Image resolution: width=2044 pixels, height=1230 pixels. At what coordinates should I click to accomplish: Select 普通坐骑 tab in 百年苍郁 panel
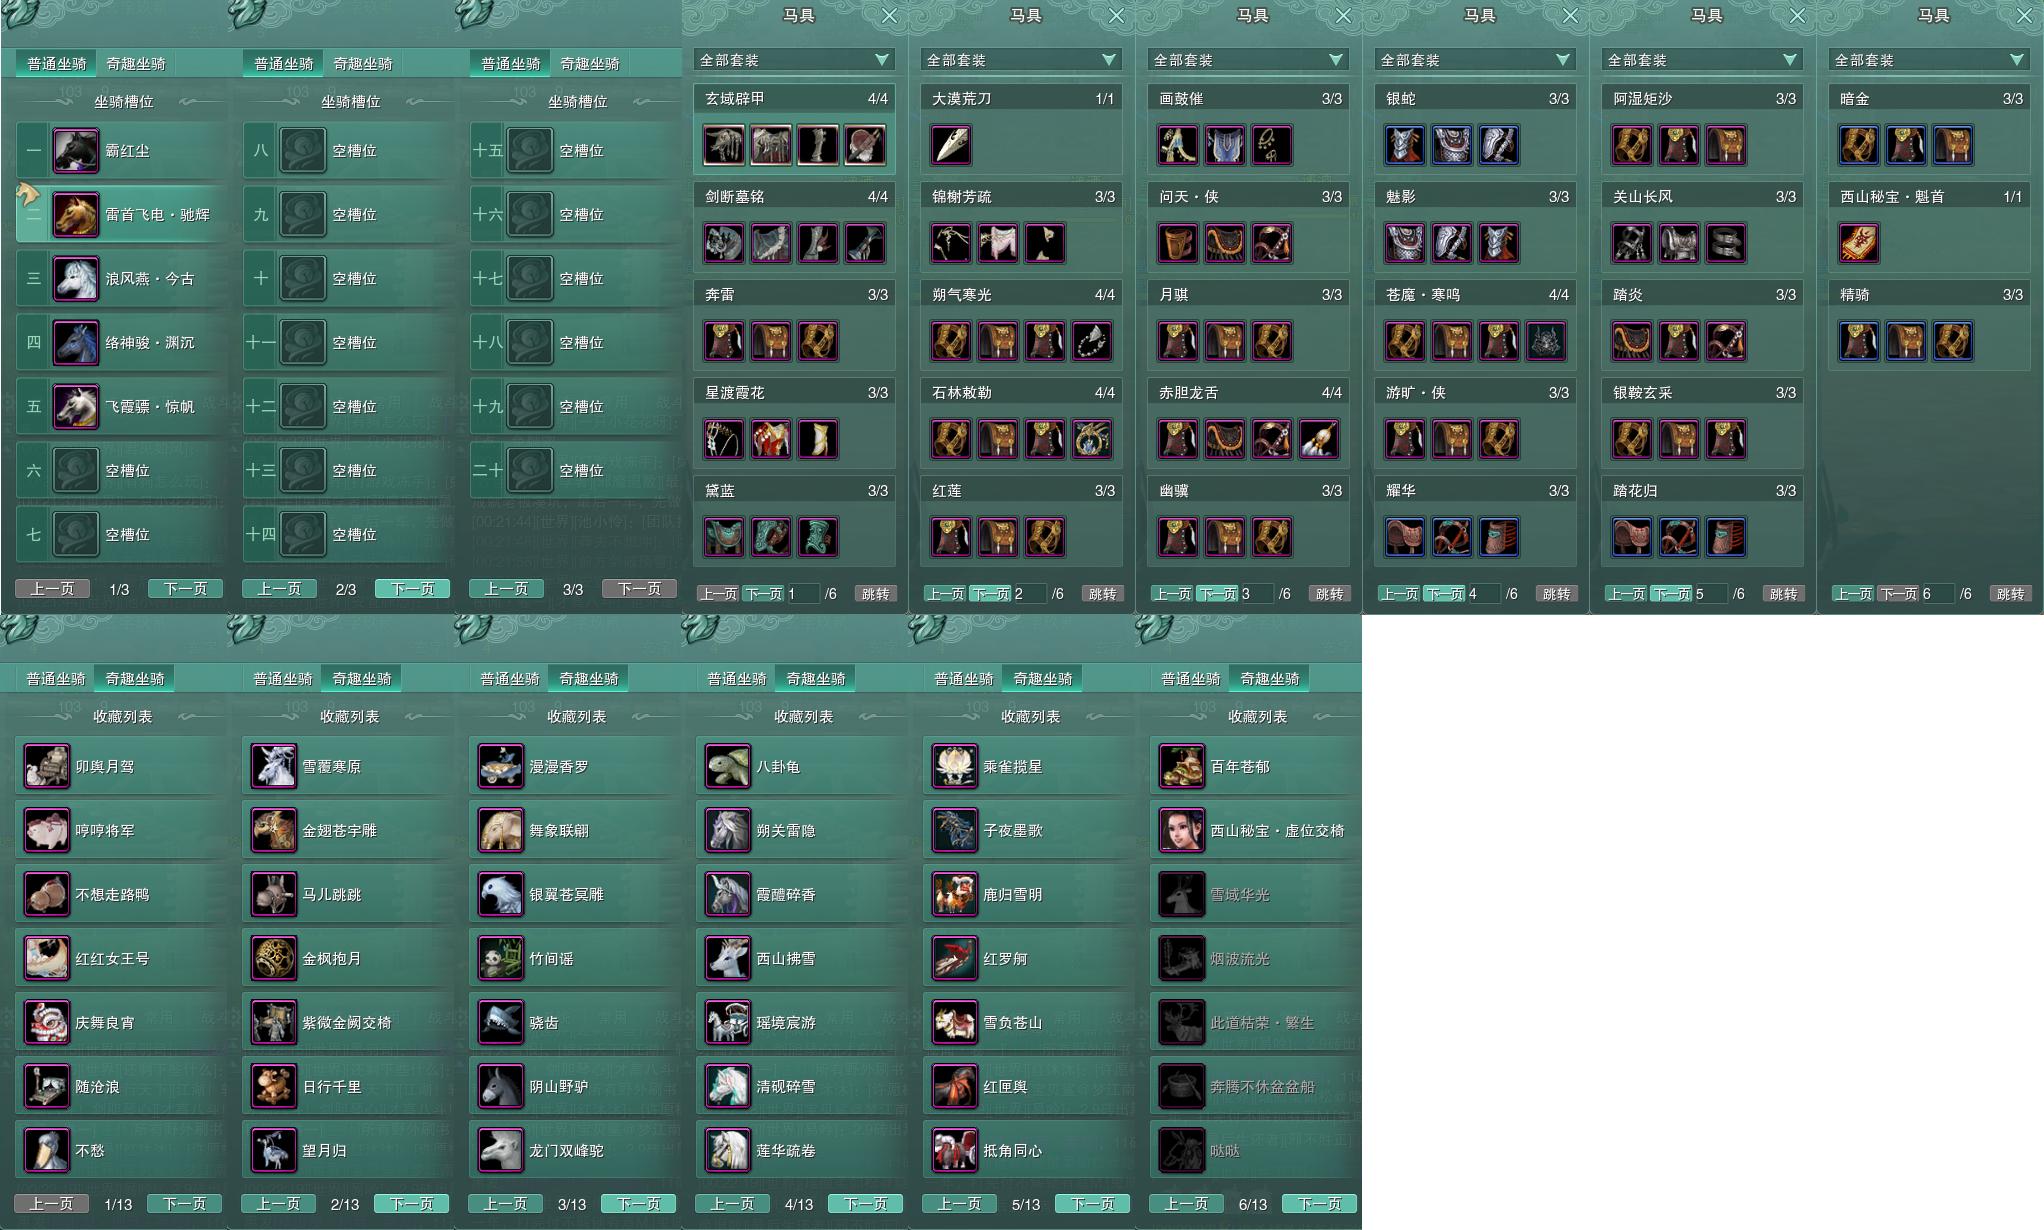[1191, 679]
